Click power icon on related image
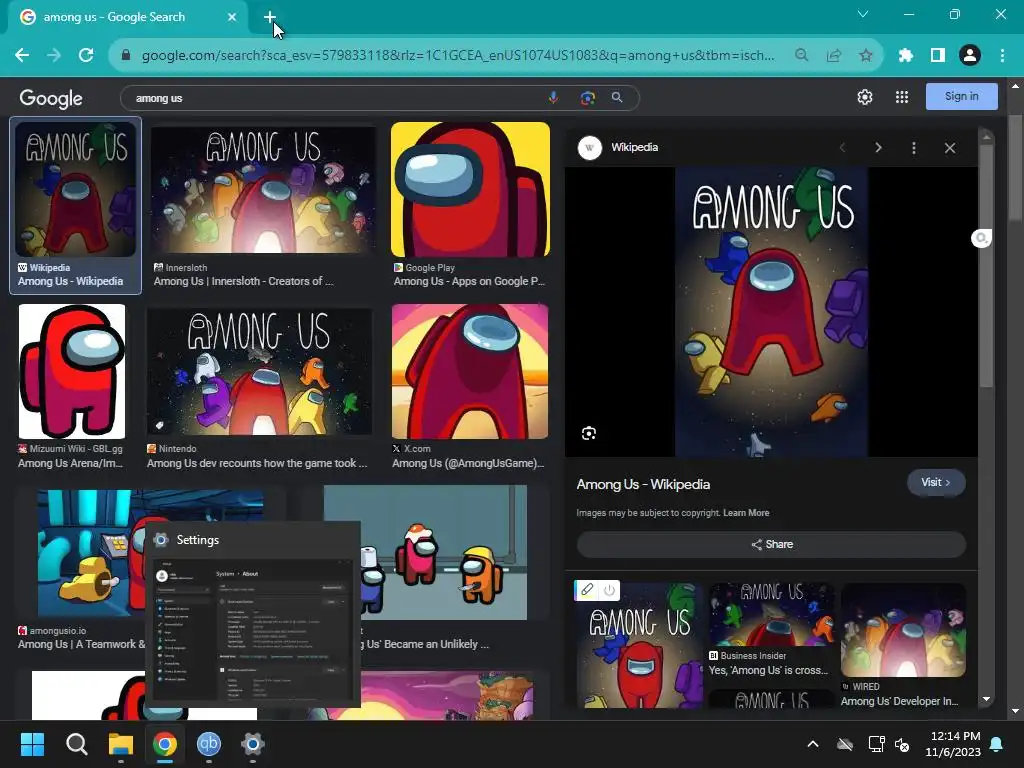The width and height of the screenshot is (1024, 768). point(609,590)
